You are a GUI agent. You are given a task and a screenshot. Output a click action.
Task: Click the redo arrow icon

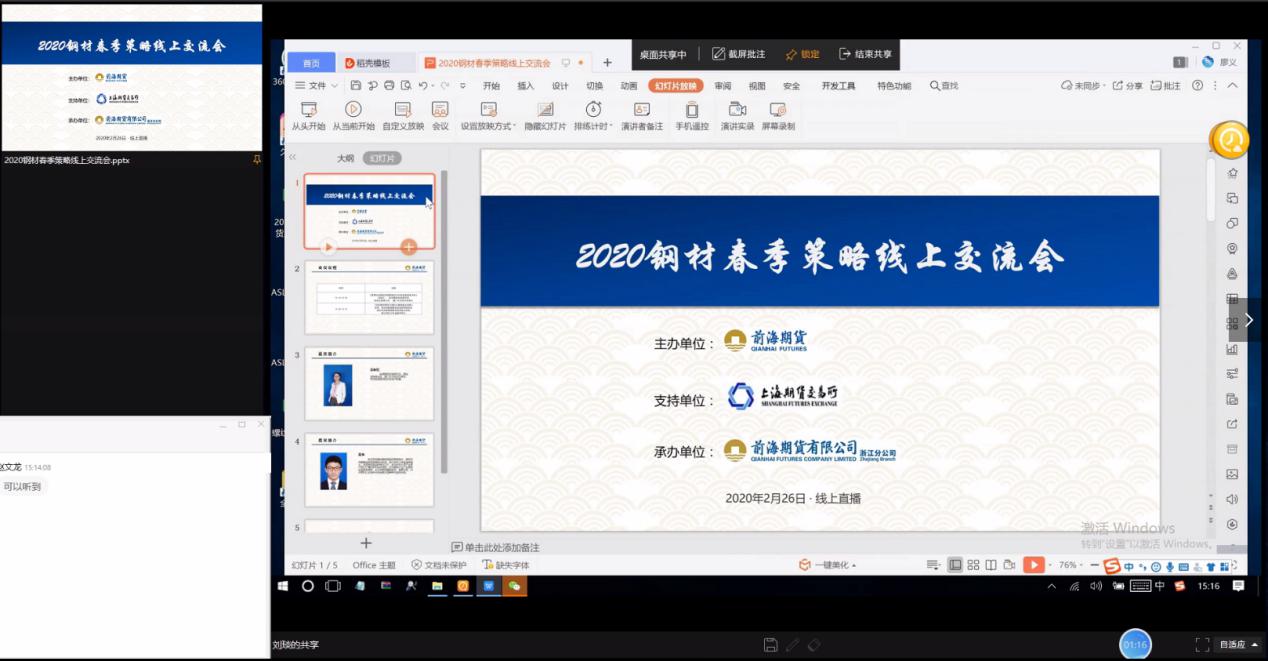click(x=446, y=86)
